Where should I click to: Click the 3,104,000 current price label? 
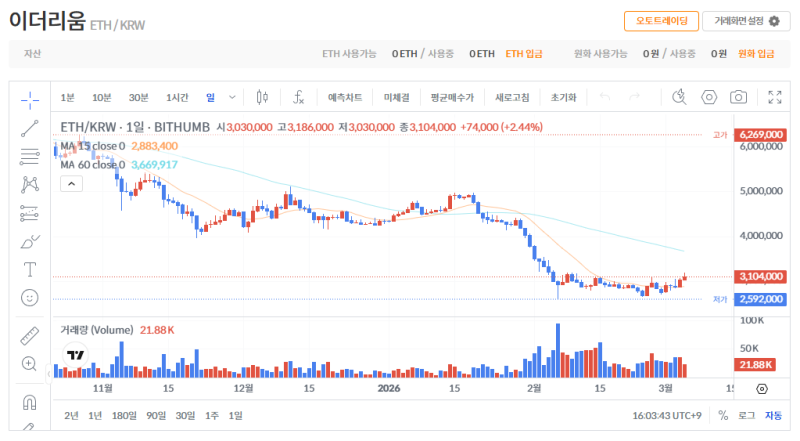coord(761,277)
